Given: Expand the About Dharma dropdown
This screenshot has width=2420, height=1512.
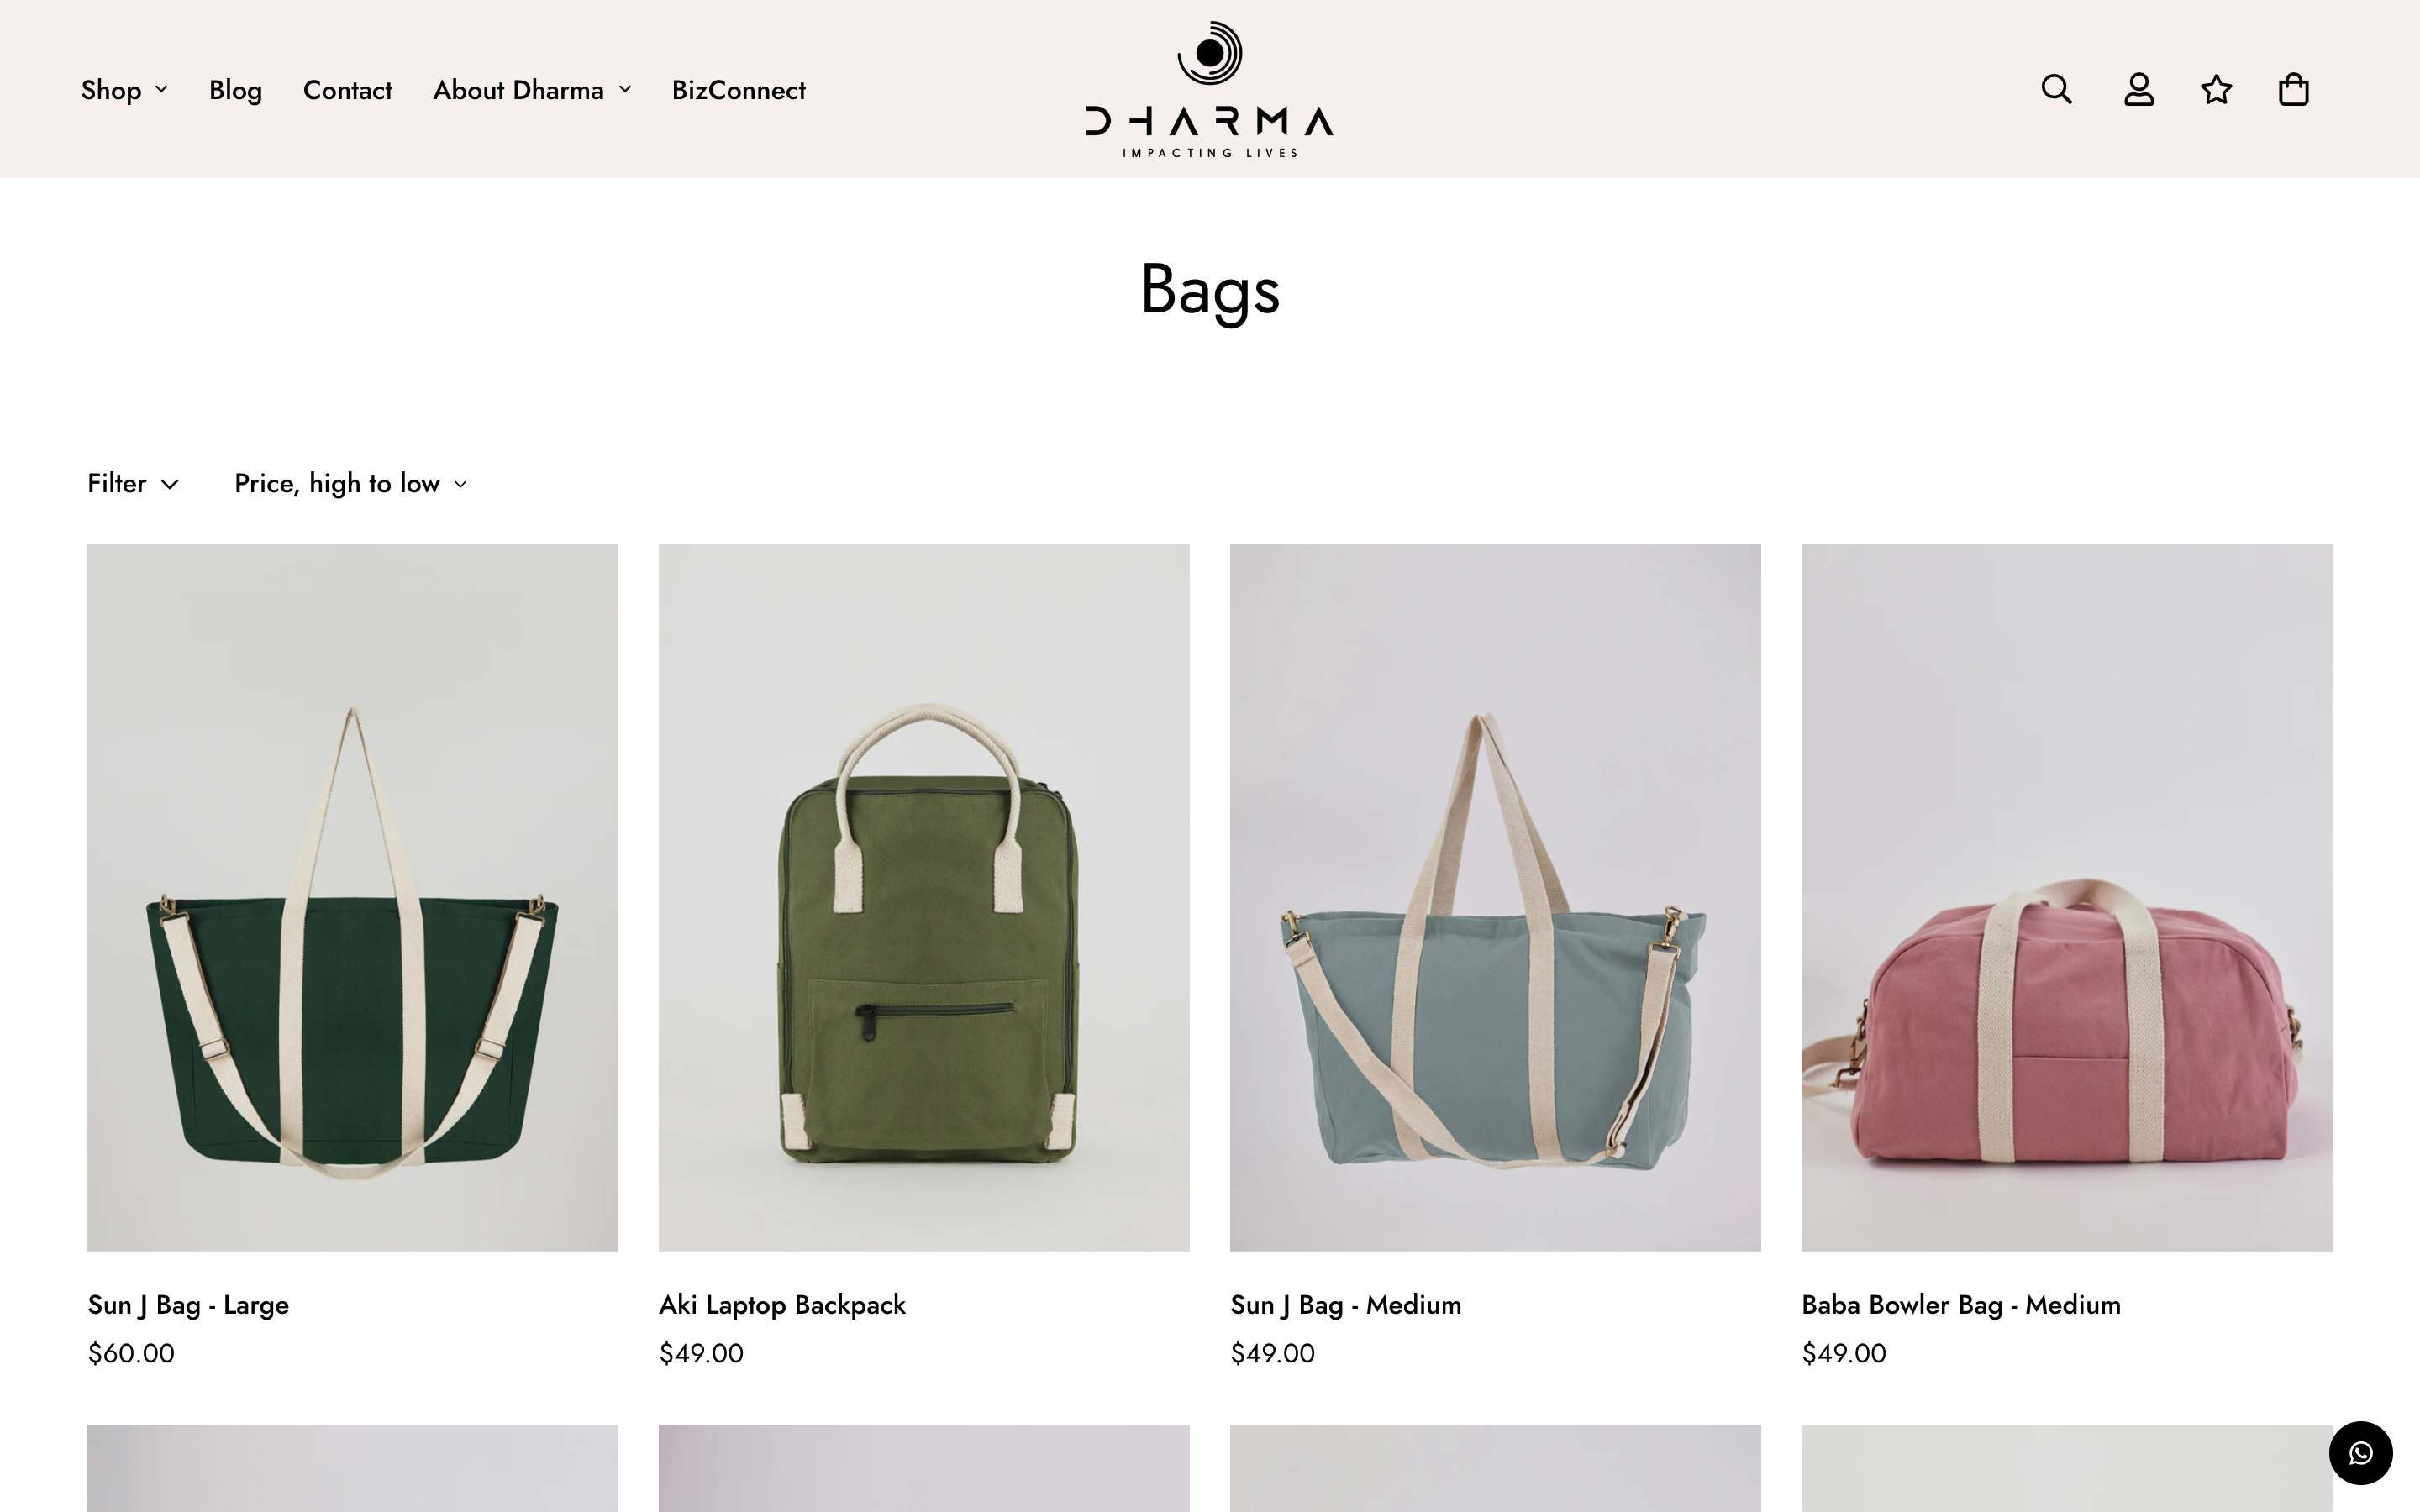Looking at the screenshot, I should [x=532, y=90].
